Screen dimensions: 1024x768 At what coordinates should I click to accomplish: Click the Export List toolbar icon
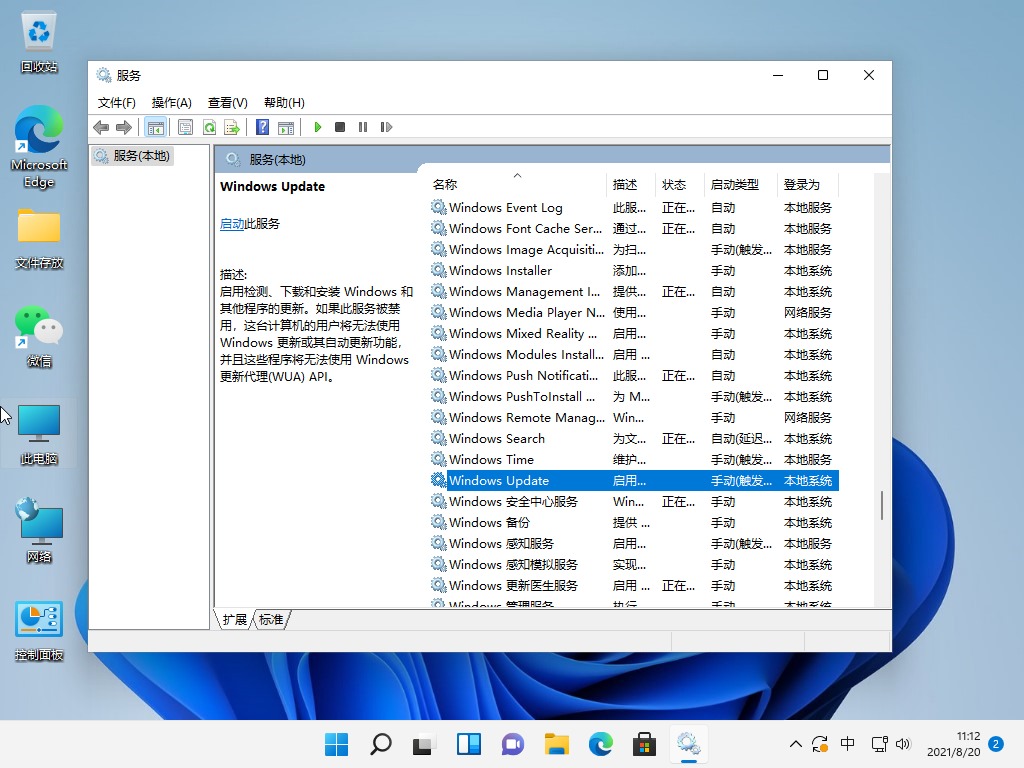tap(232, 127)
